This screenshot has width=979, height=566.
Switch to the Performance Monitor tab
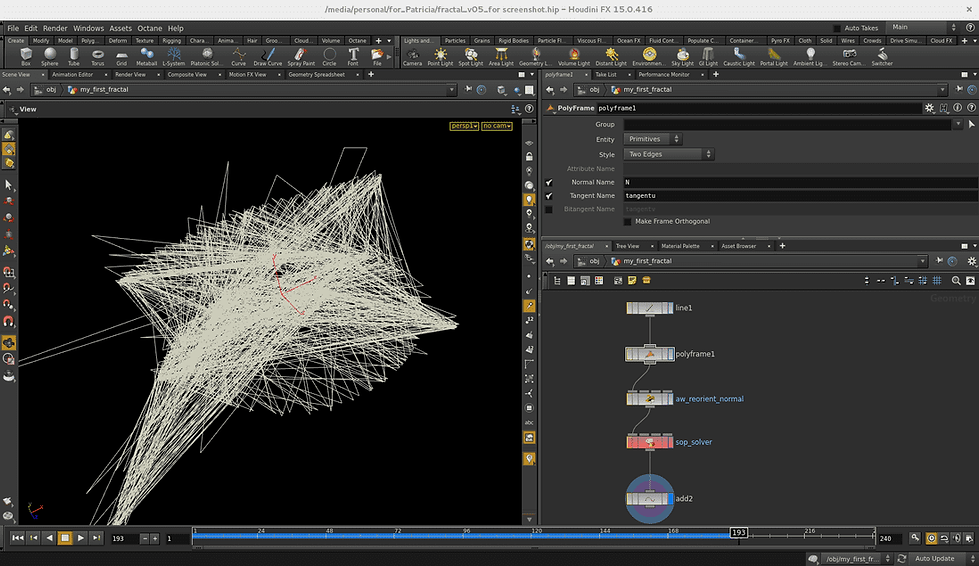664,74
